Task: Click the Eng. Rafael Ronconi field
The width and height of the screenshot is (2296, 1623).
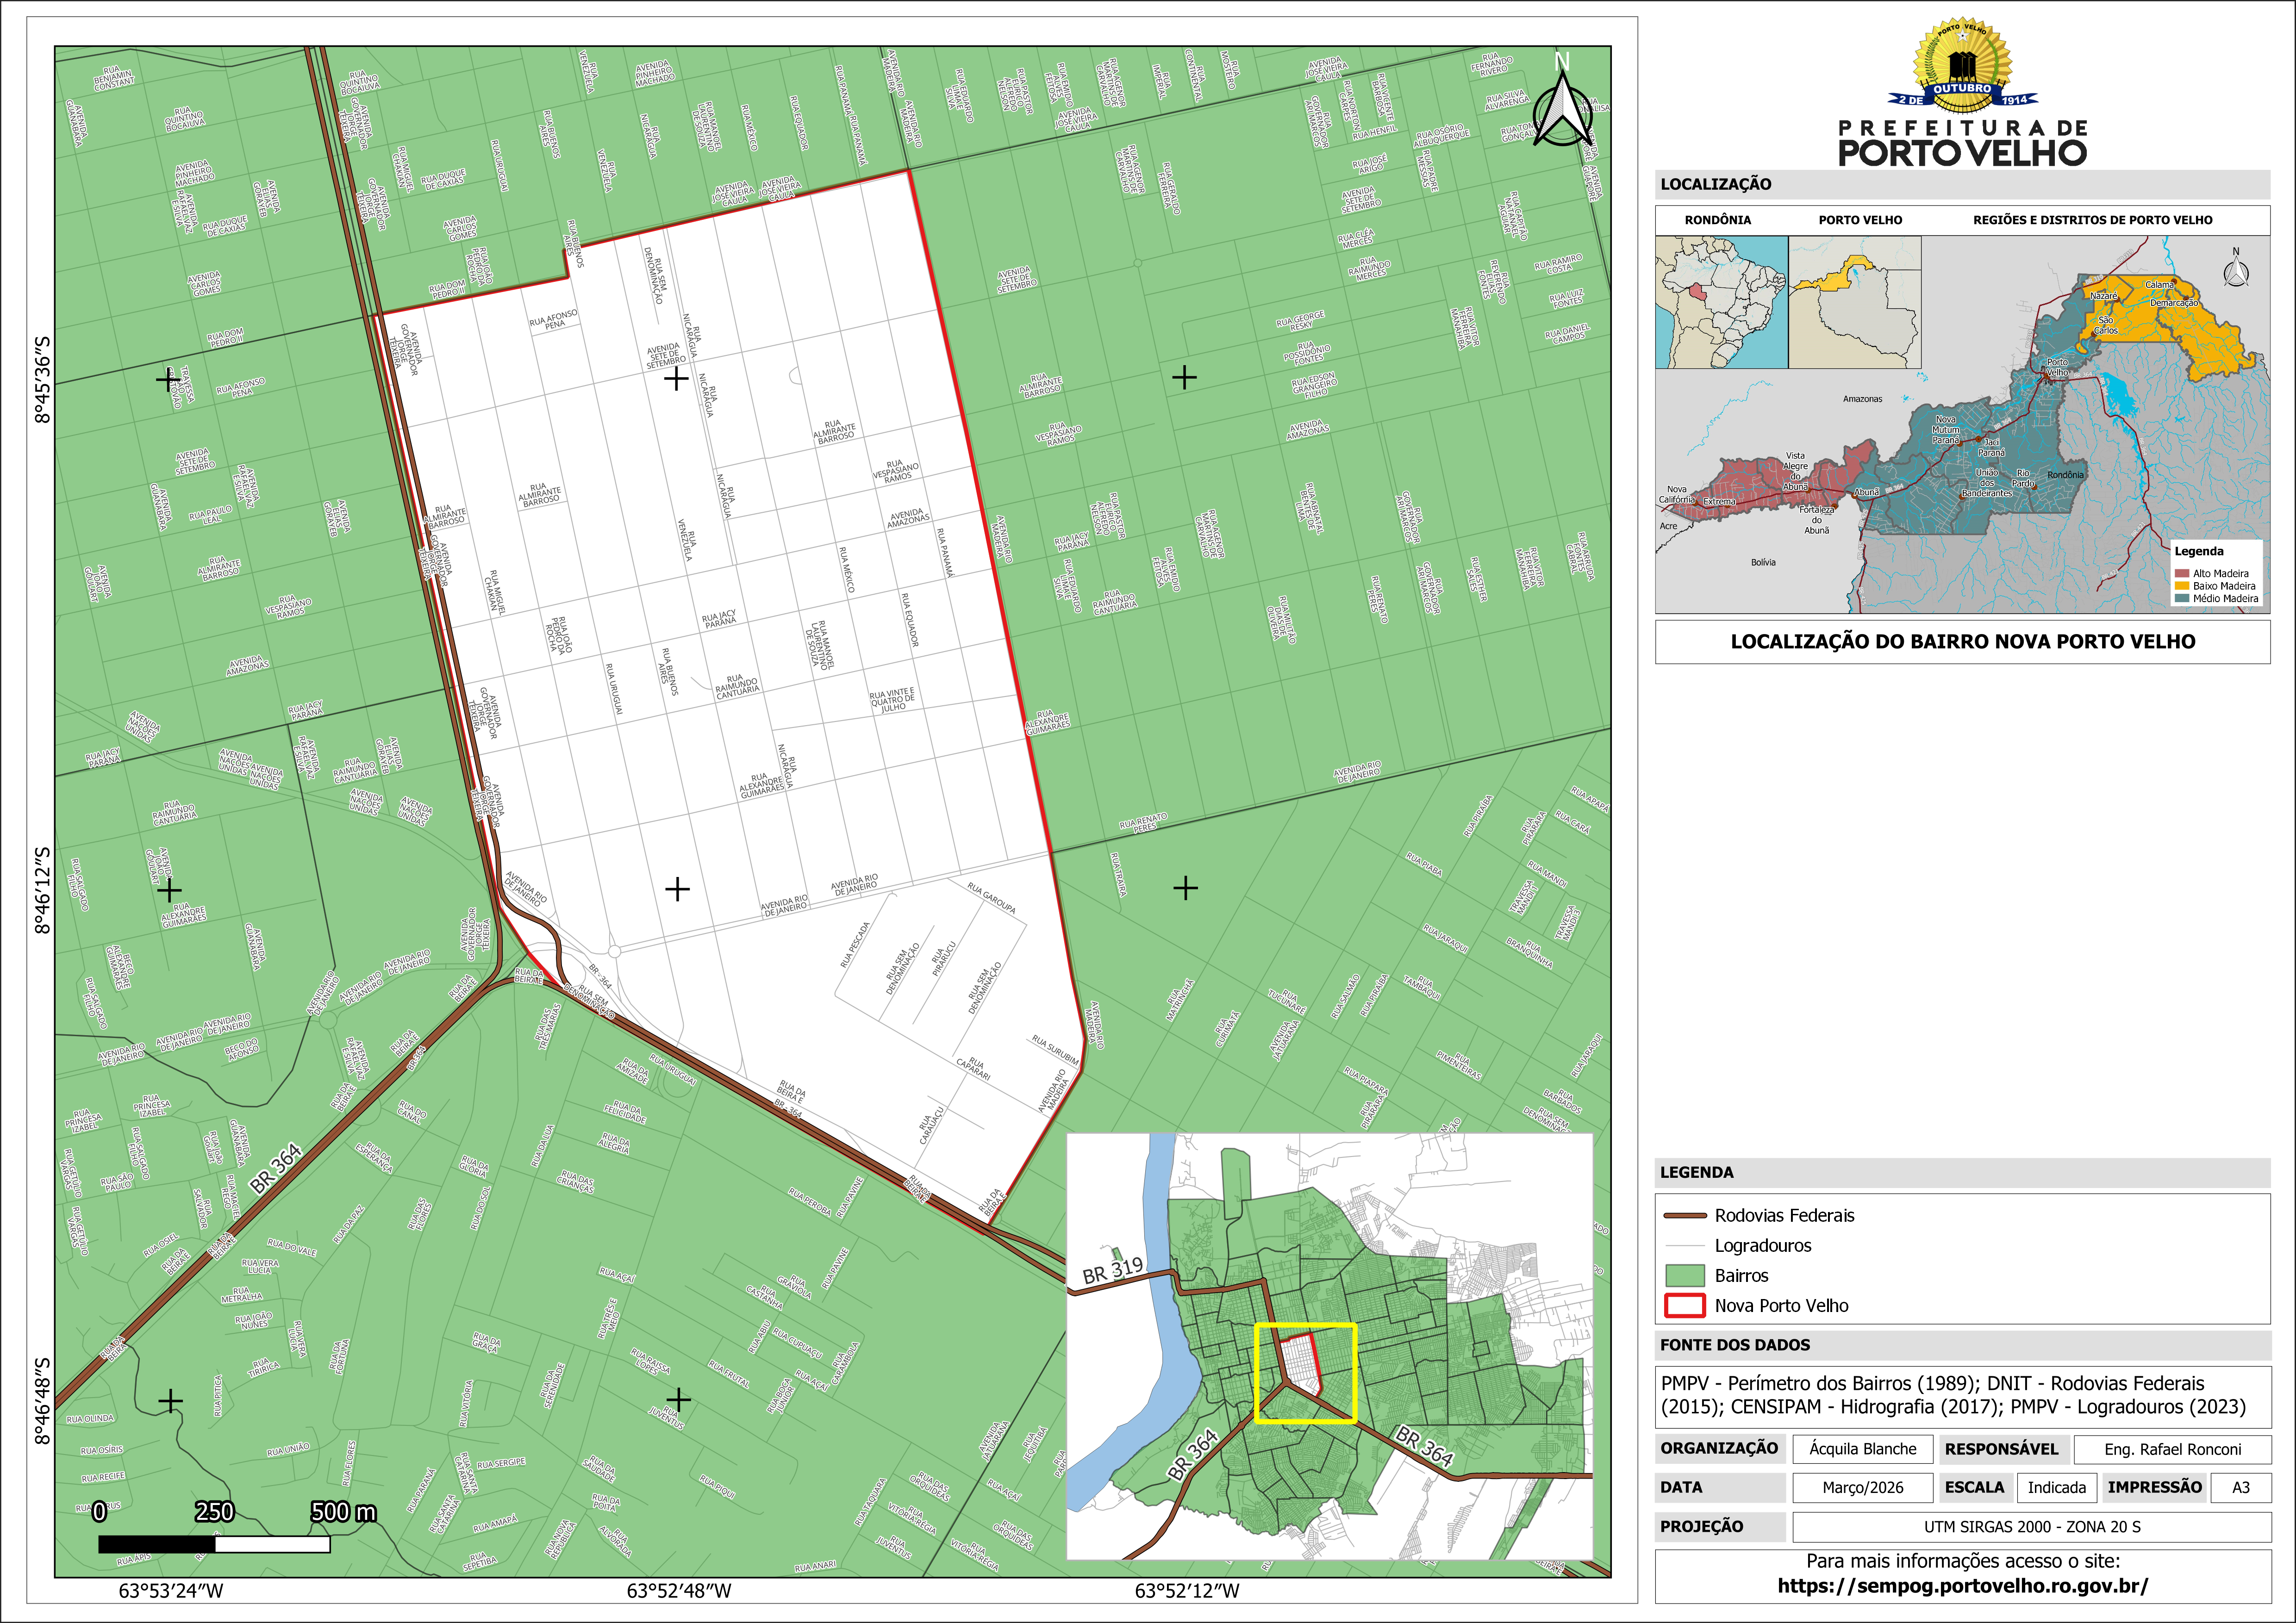Action: [x=2172, y=1449]
